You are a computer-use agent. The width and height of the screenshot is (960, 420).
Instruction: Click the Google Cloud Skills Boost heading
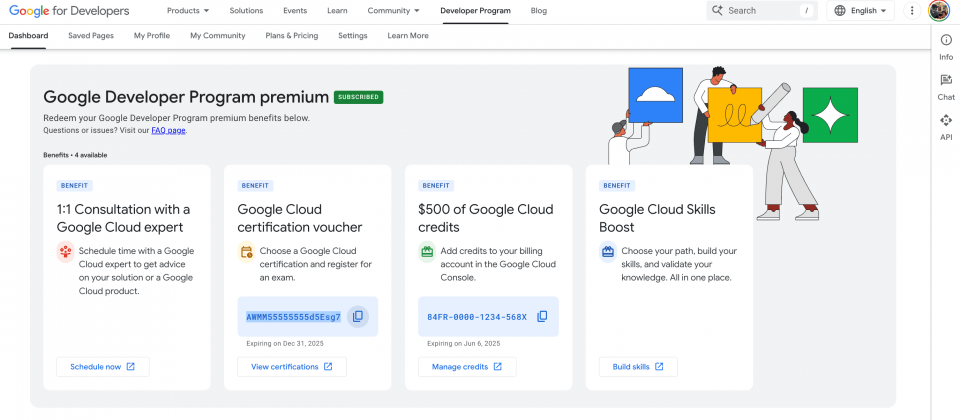point(657,218)
